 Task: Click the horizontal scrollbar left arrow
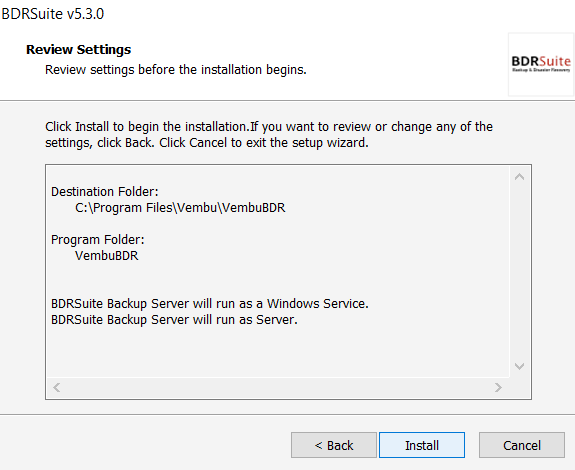[x=56, y=387]
